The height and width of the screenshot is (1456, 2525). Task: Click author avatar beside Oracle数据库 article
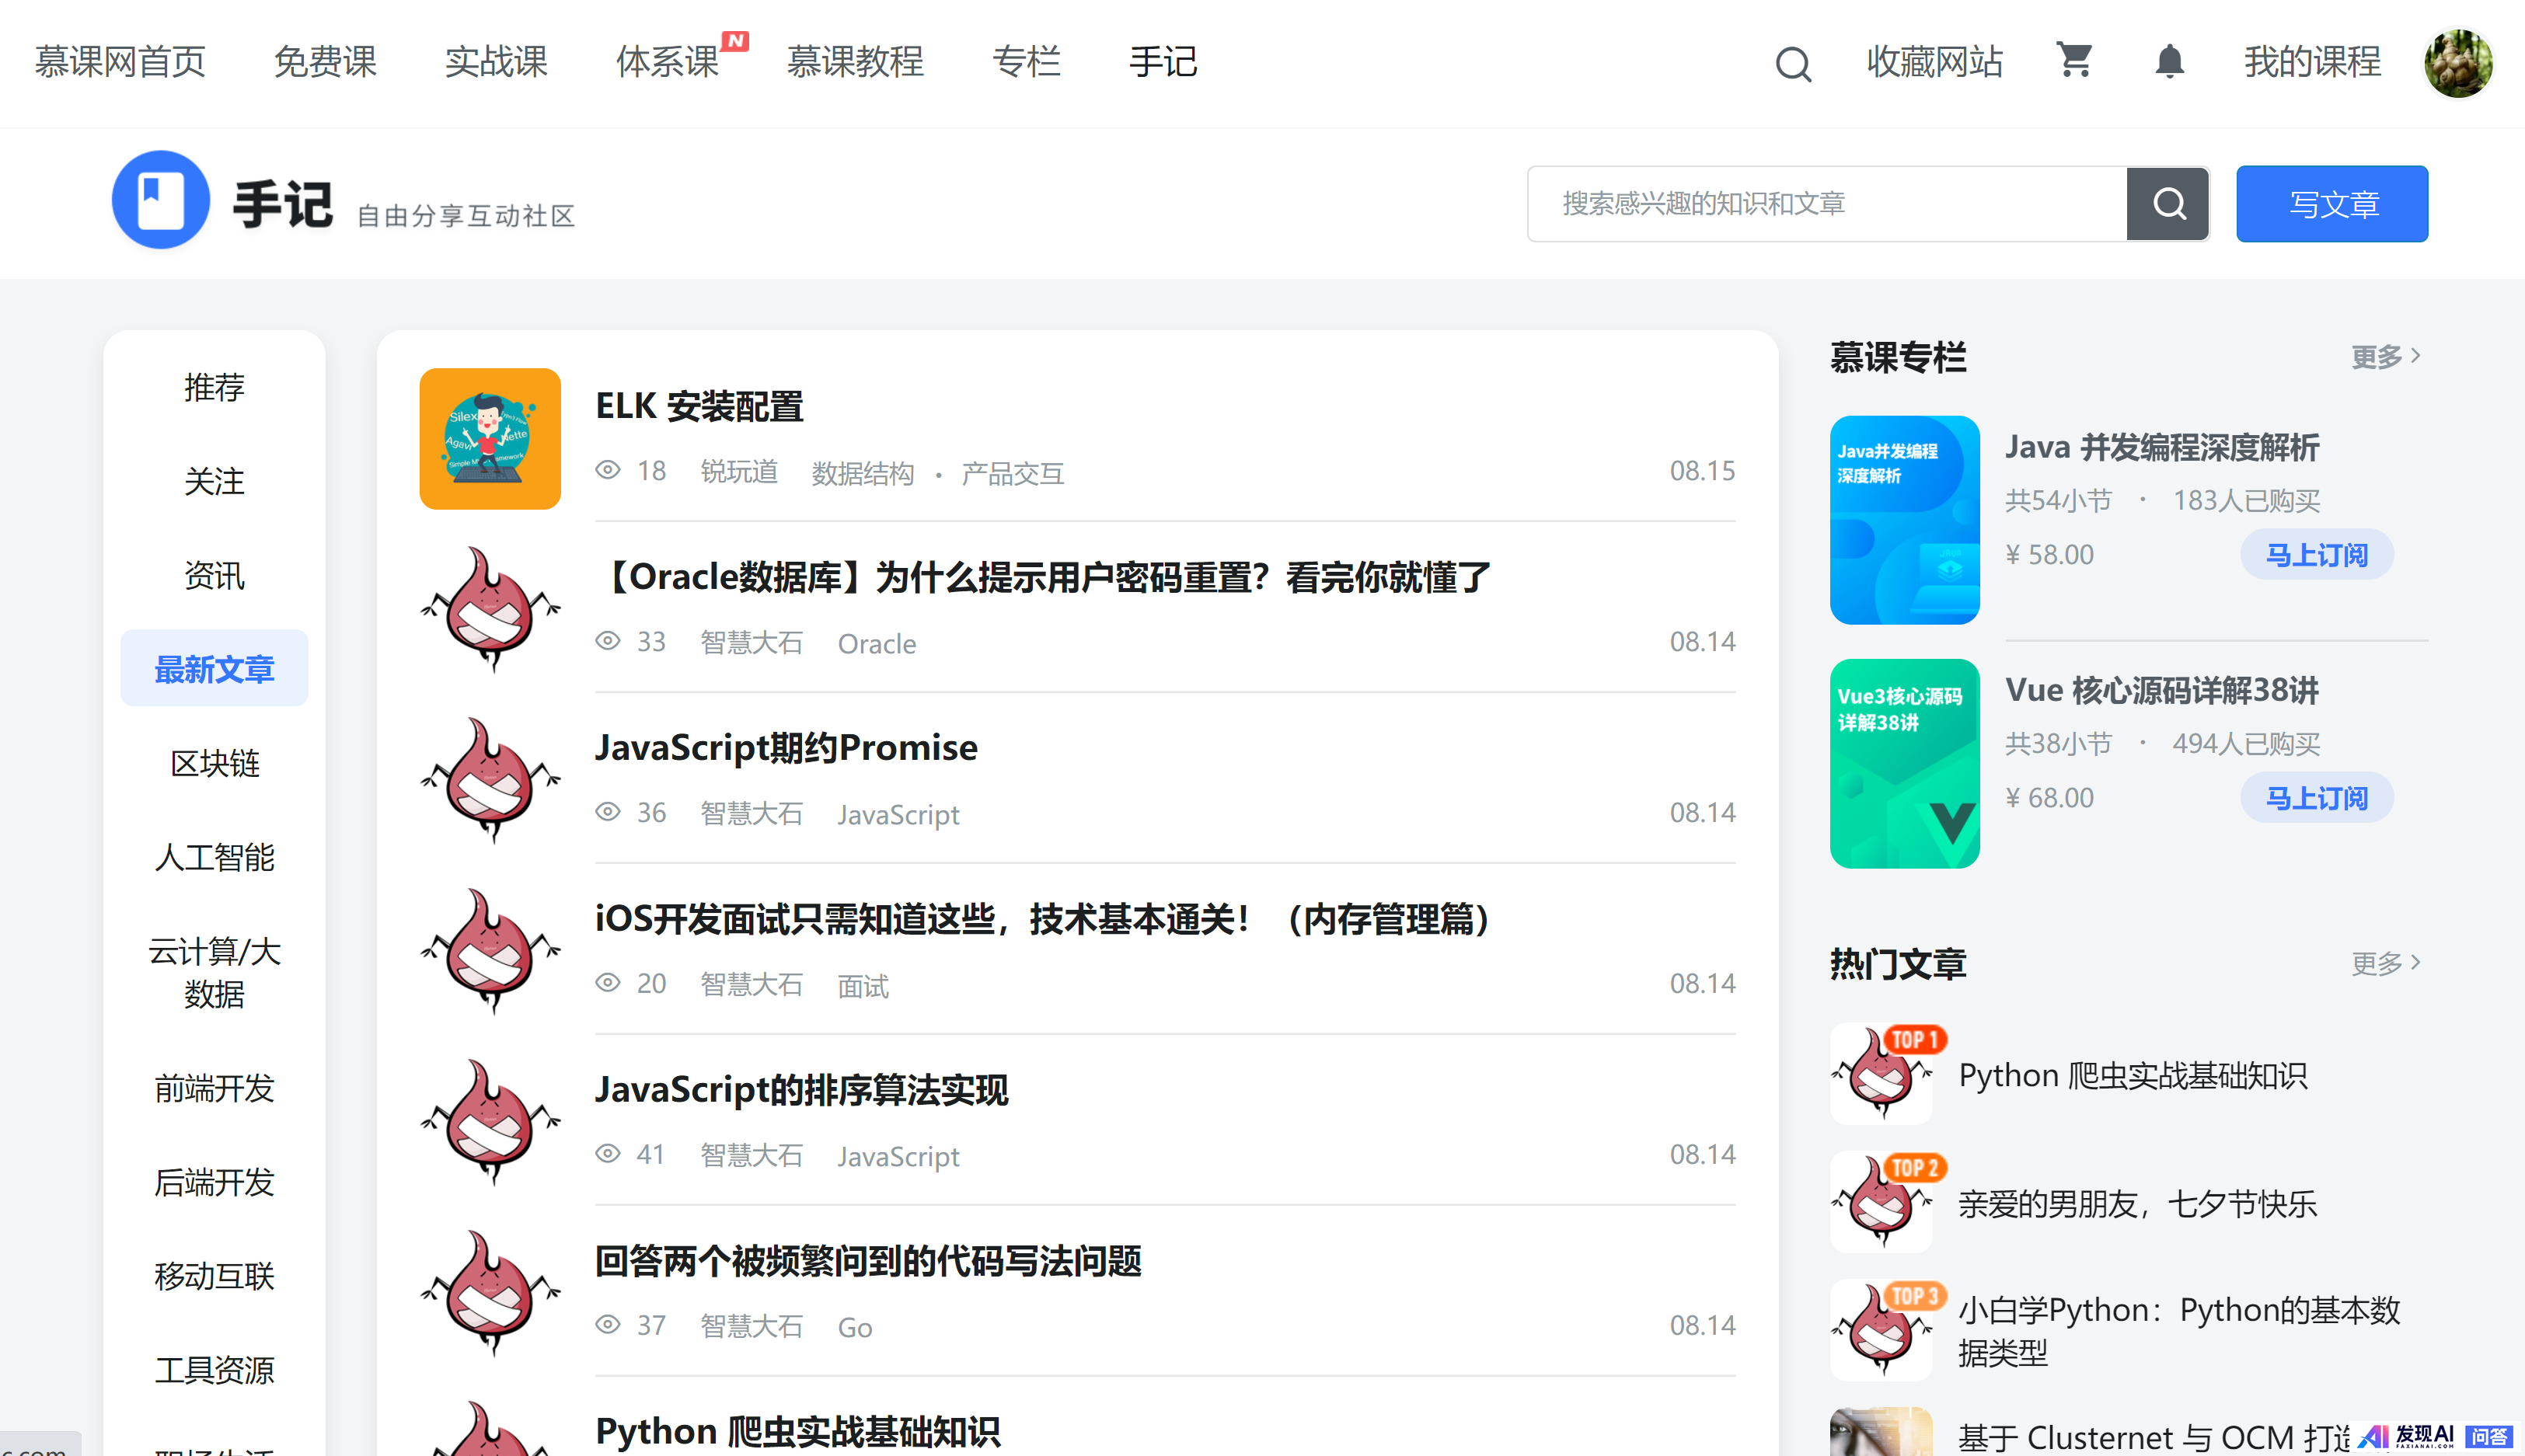(x=490, y=609)
